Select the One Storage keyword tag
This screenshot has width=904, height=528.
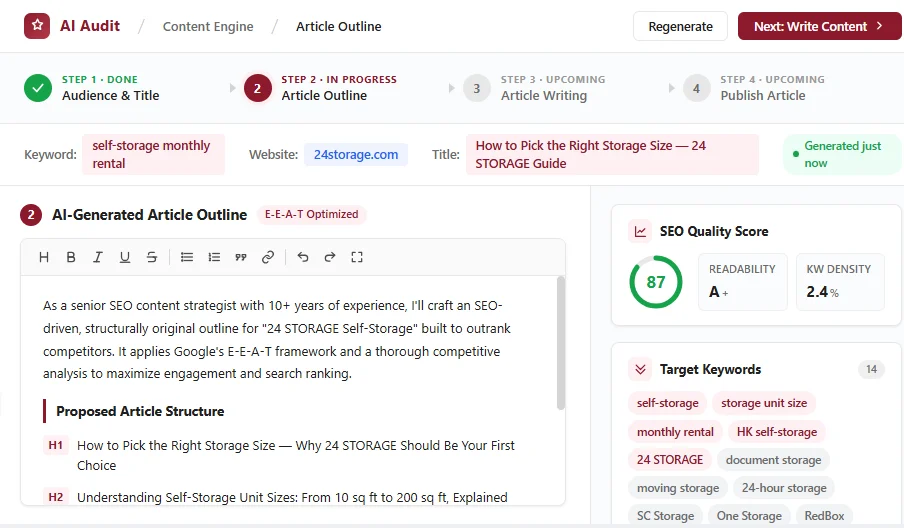pyautogui.click(x=749, y=516)
